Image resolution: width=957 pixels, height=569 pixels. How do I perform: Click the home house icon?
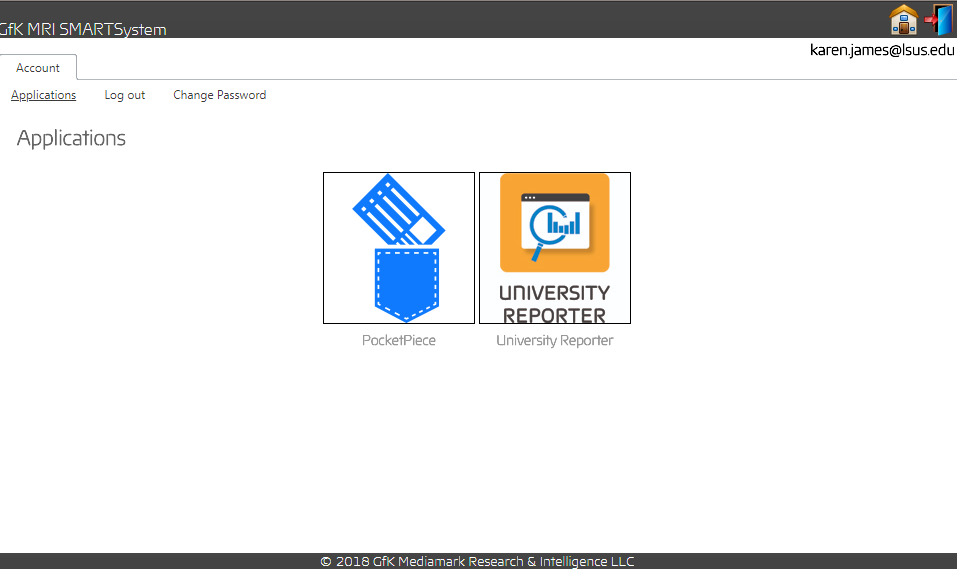903,20
